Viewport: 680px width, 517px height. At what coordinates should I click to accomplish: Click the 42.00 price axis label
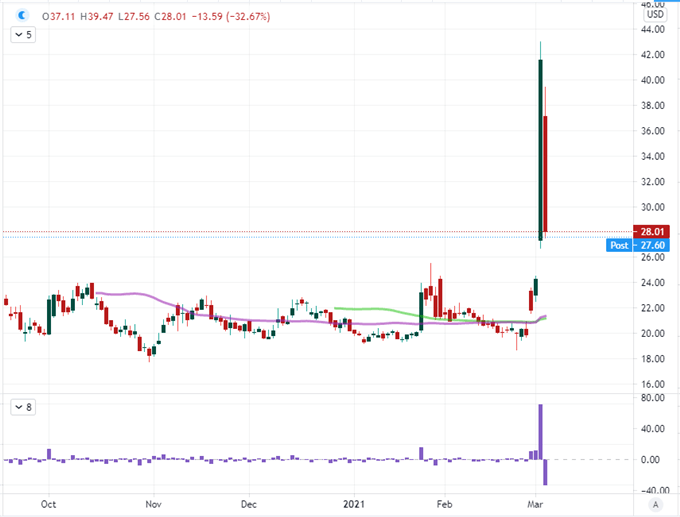[x=653, y=55]
